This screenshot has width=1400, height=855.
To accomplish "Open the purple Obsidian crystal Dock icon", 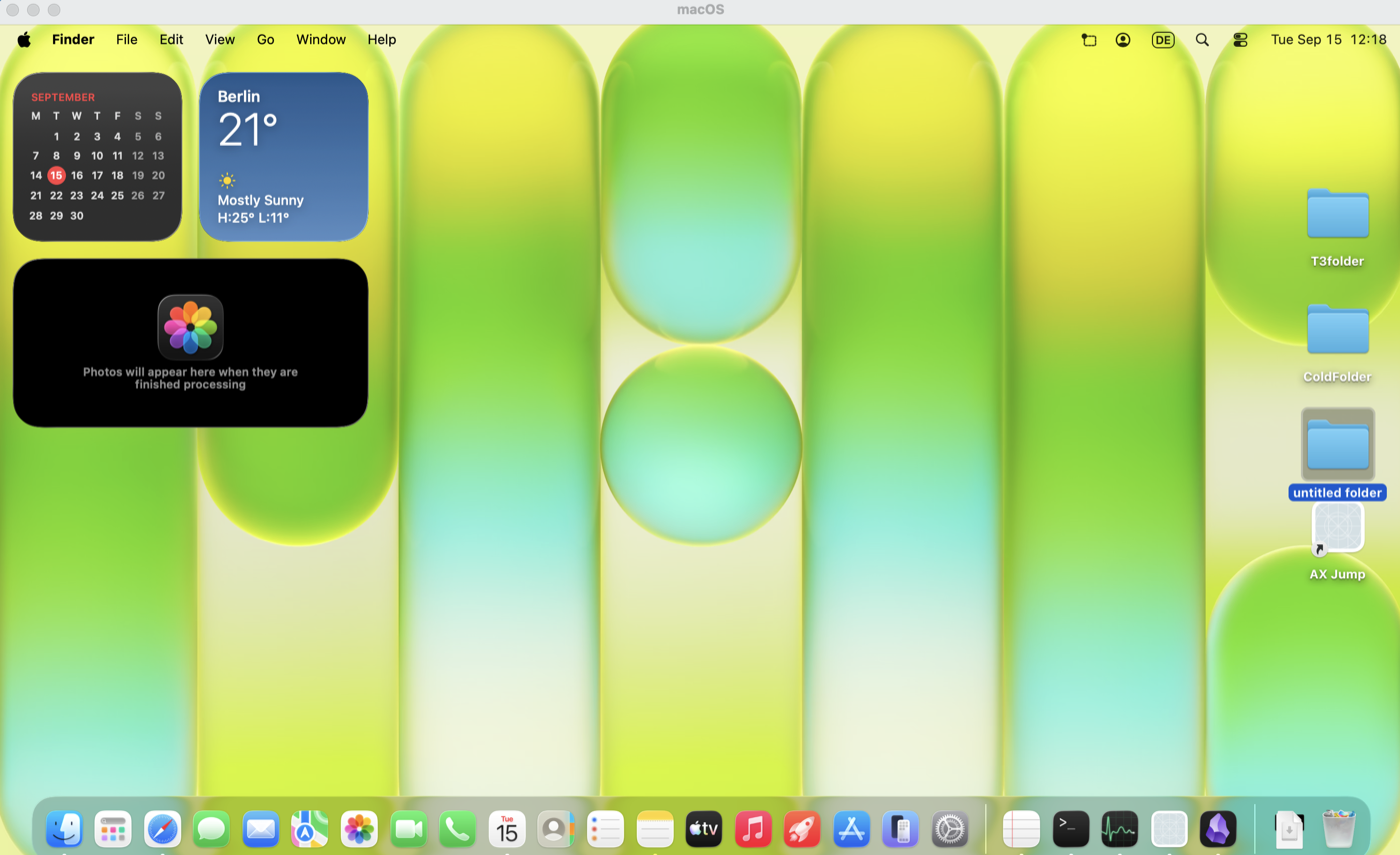I will 1218,829.
